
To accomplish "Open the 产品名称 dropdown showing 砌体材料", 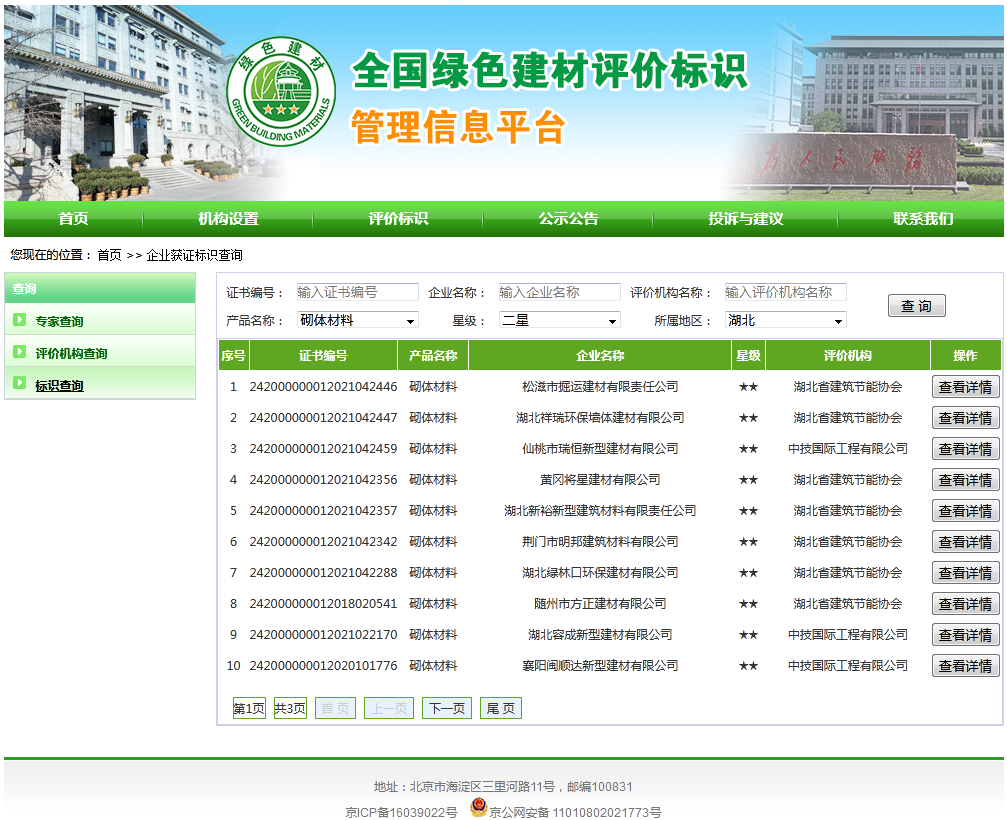I will point(357,320).
